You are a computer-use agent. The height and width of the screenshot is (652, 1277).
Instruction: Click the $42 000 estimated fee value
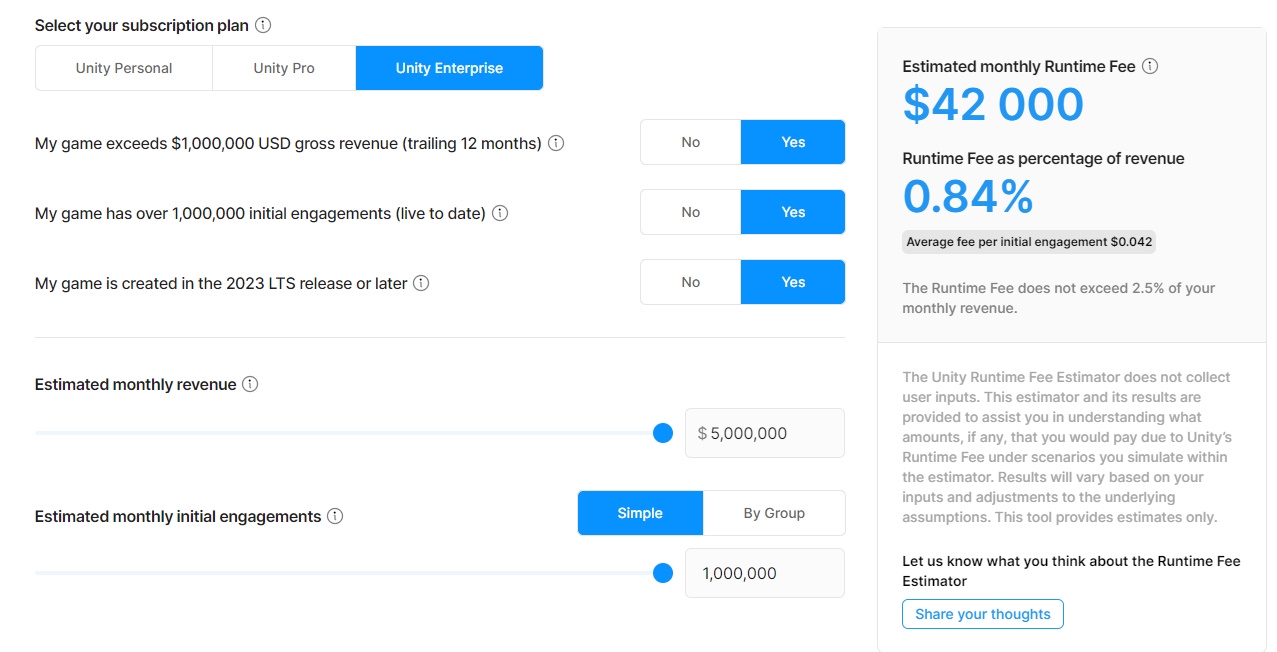993,105
